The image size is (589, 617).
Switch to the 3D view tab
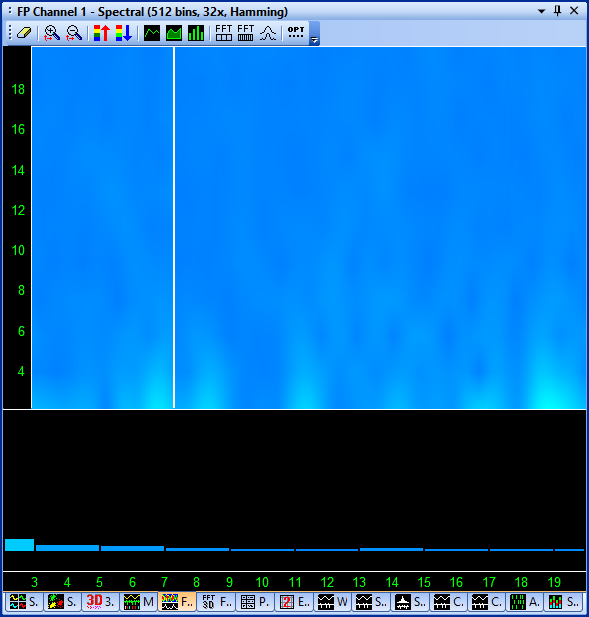(x=100, y=602)
